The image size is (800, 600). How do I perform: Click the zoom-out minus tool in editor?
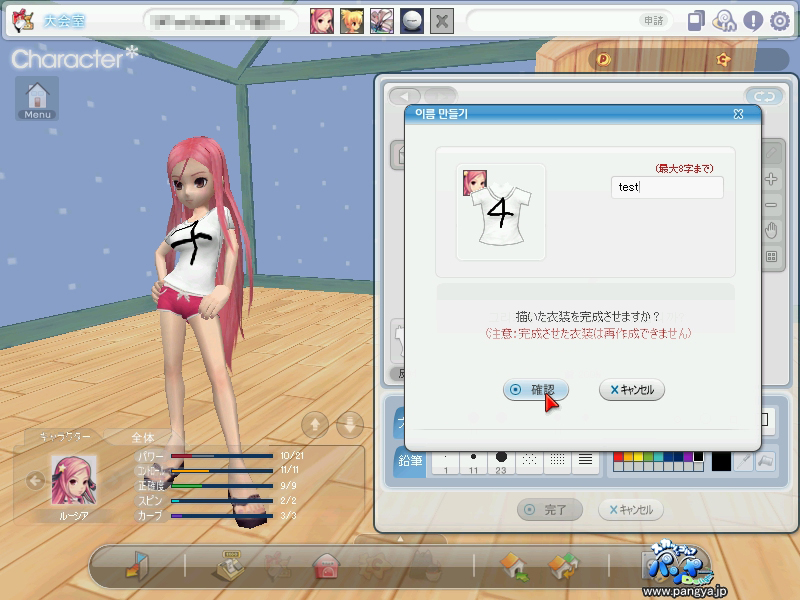point(771,205)
